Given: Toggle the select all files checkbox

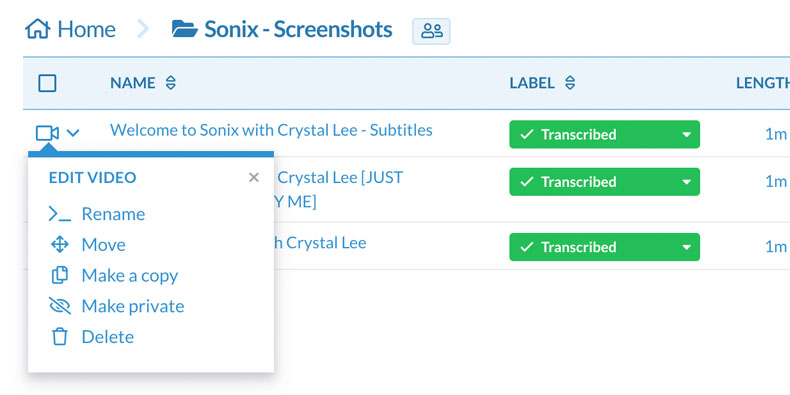Looking at the screenshot, I should coord(47,83).
